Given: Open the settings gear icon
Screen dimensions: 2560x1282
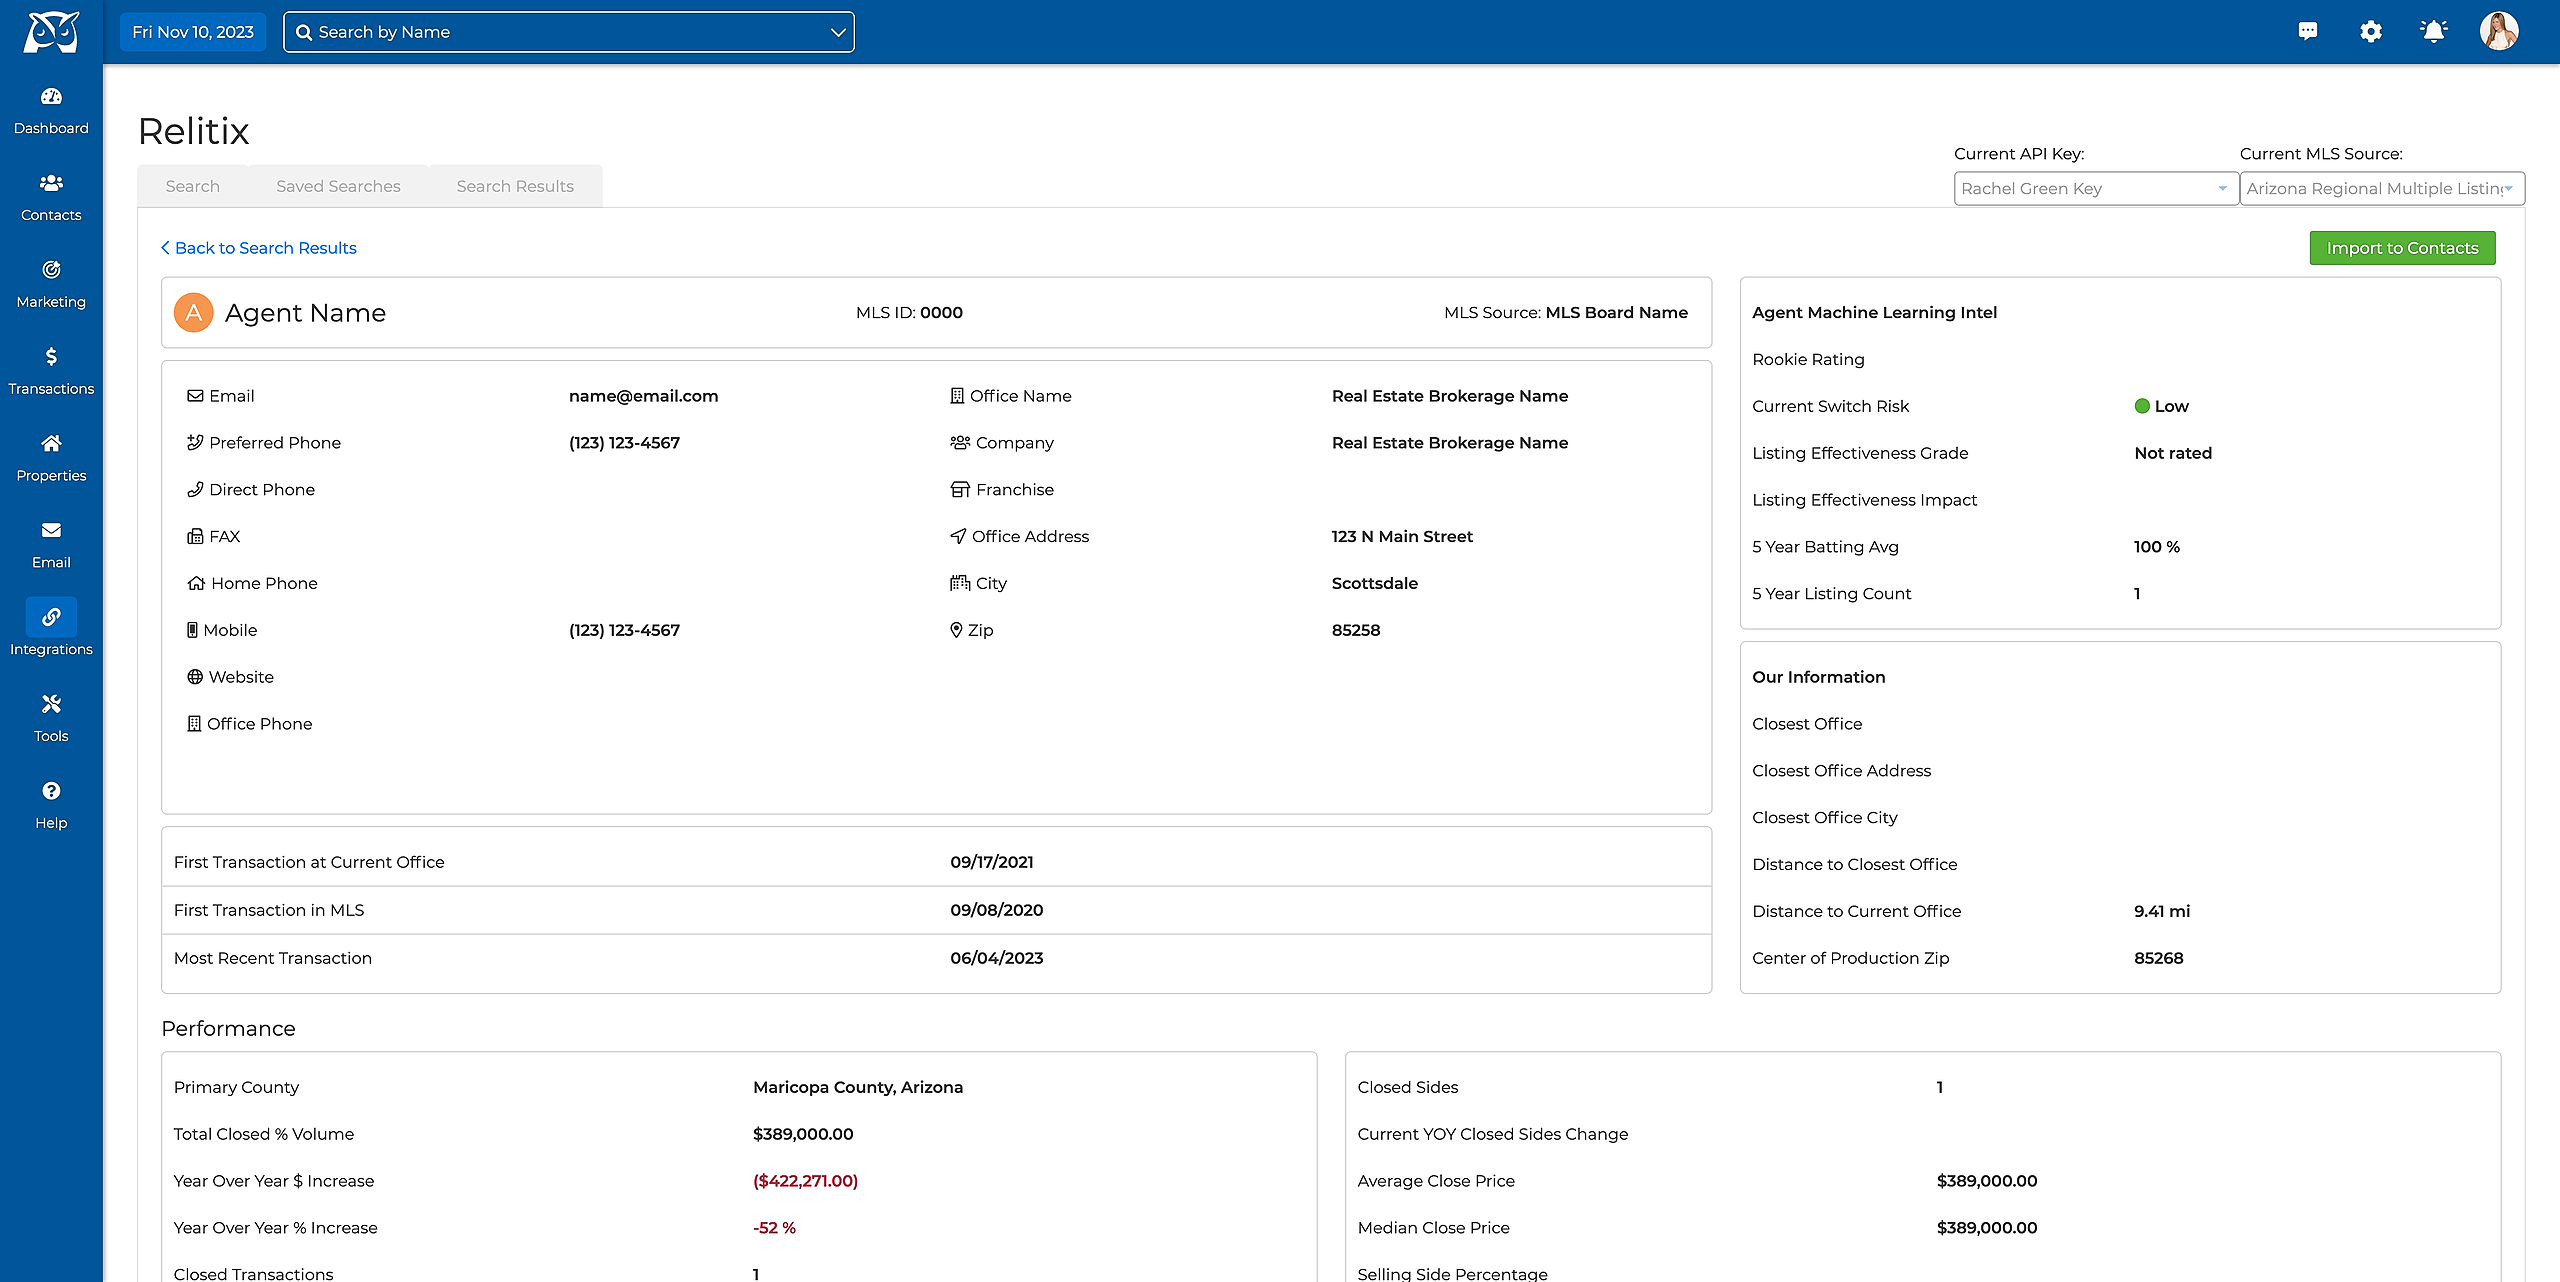Looking at the screenshot, I should point(2371,31).
